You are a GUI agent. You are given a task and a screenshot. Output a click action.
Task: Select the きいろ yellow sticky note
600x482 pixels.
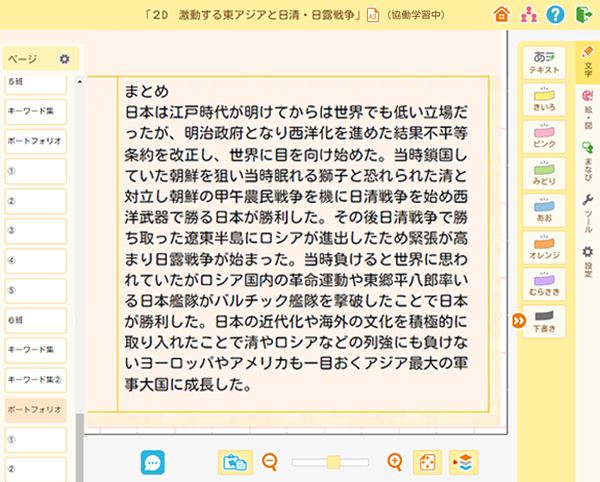click(544, 99)
